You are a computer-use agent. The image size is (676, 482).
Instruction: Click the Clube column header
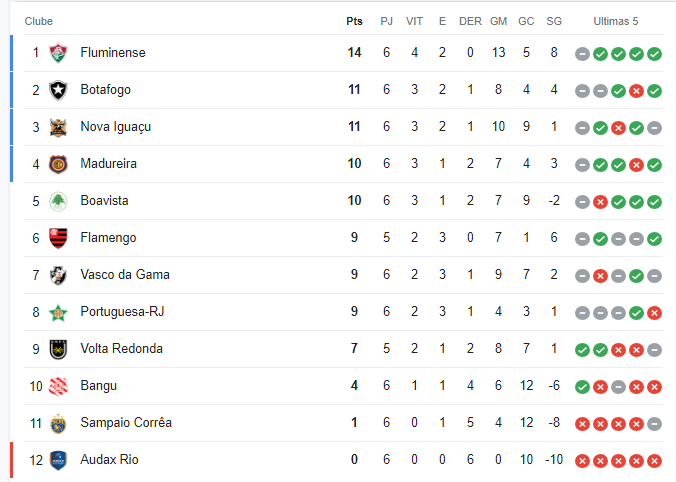pyautogui.click(x=38, y=21)
